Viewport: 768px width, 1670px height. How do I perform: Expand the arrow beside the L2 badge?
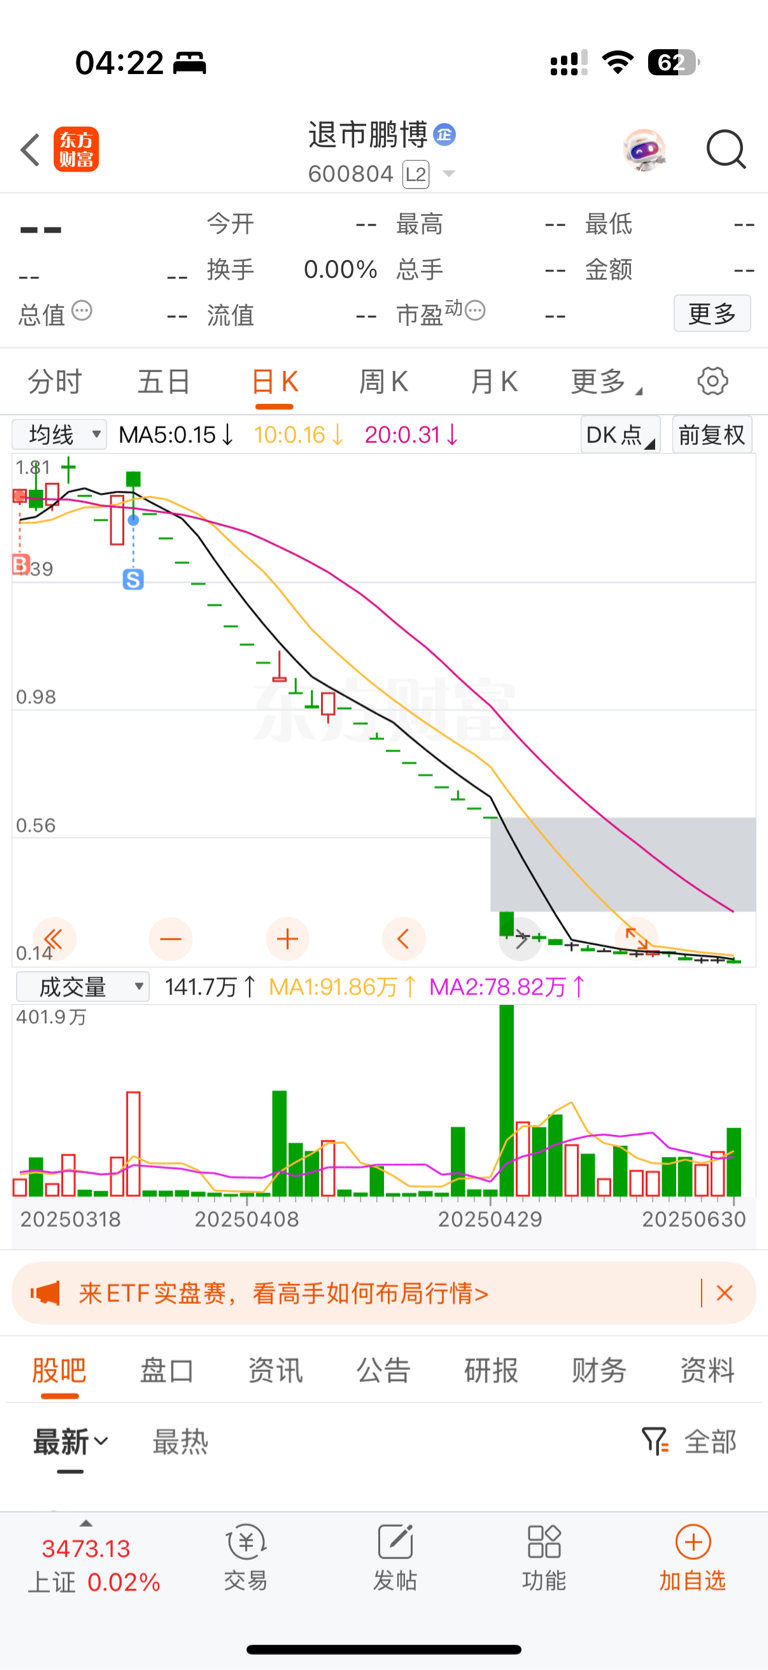point(449,175)
